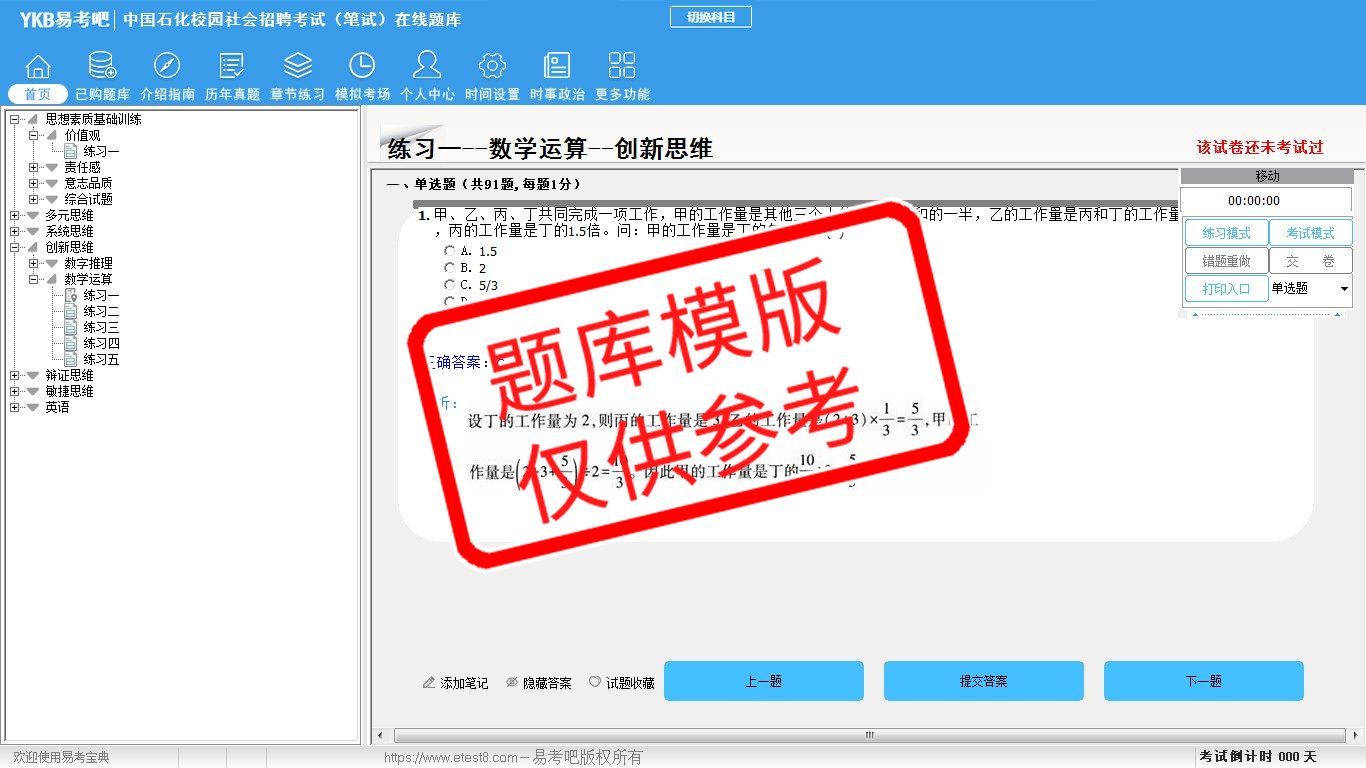The width and height of the screenshot is (1366, 768).
Task: Click the 历年真题 checklist icon
Action: coord(232,67)
